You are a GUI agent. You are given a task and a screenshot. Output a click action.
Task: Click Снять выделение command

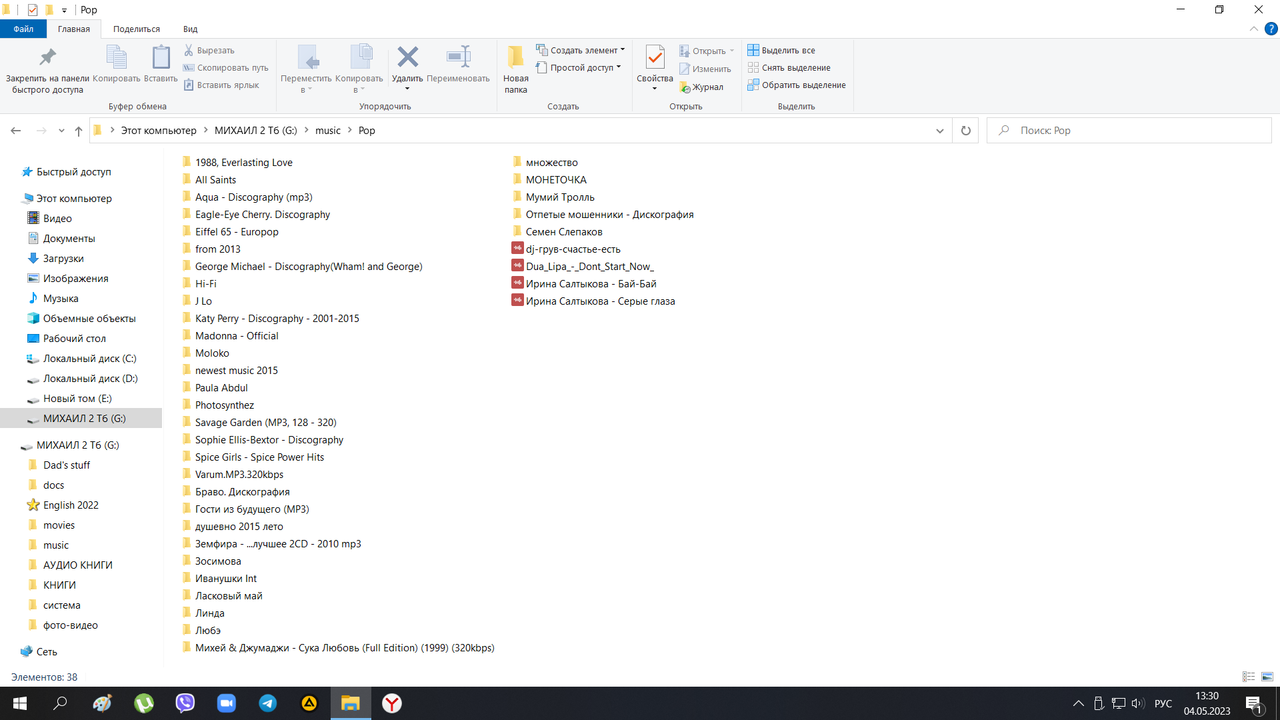(788, 68)
